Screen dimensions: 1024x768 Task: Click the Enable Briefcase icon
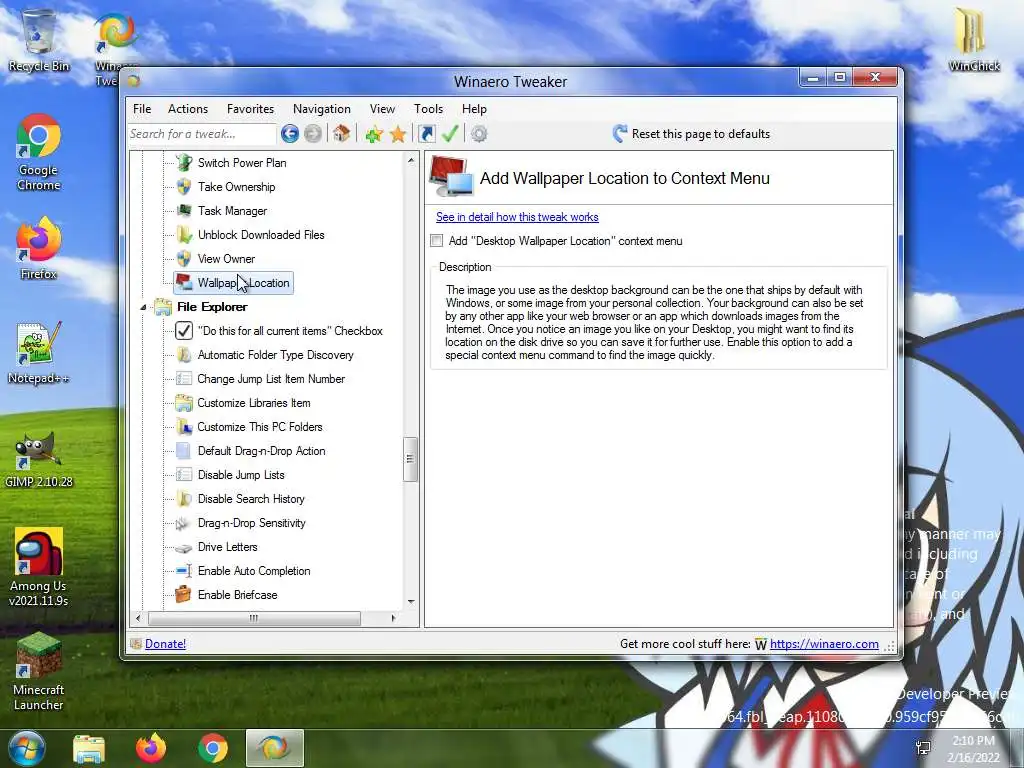pos(184,594)
